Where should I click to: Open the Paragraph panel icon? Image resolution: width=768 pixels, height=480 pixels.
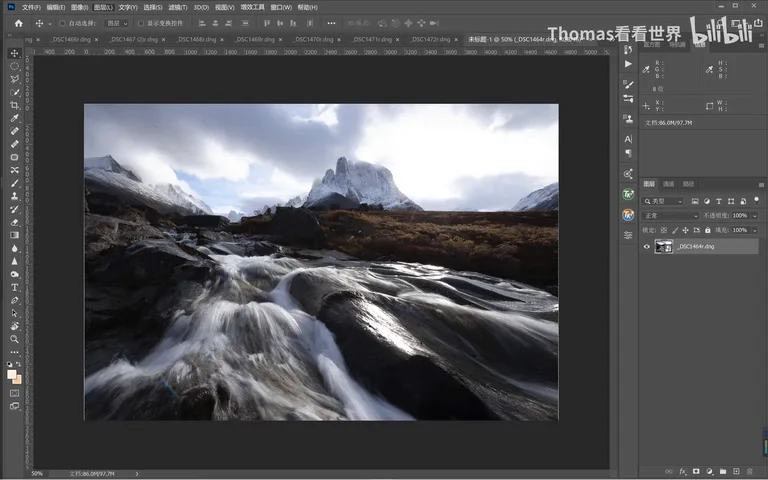click(x=628, y=153)
